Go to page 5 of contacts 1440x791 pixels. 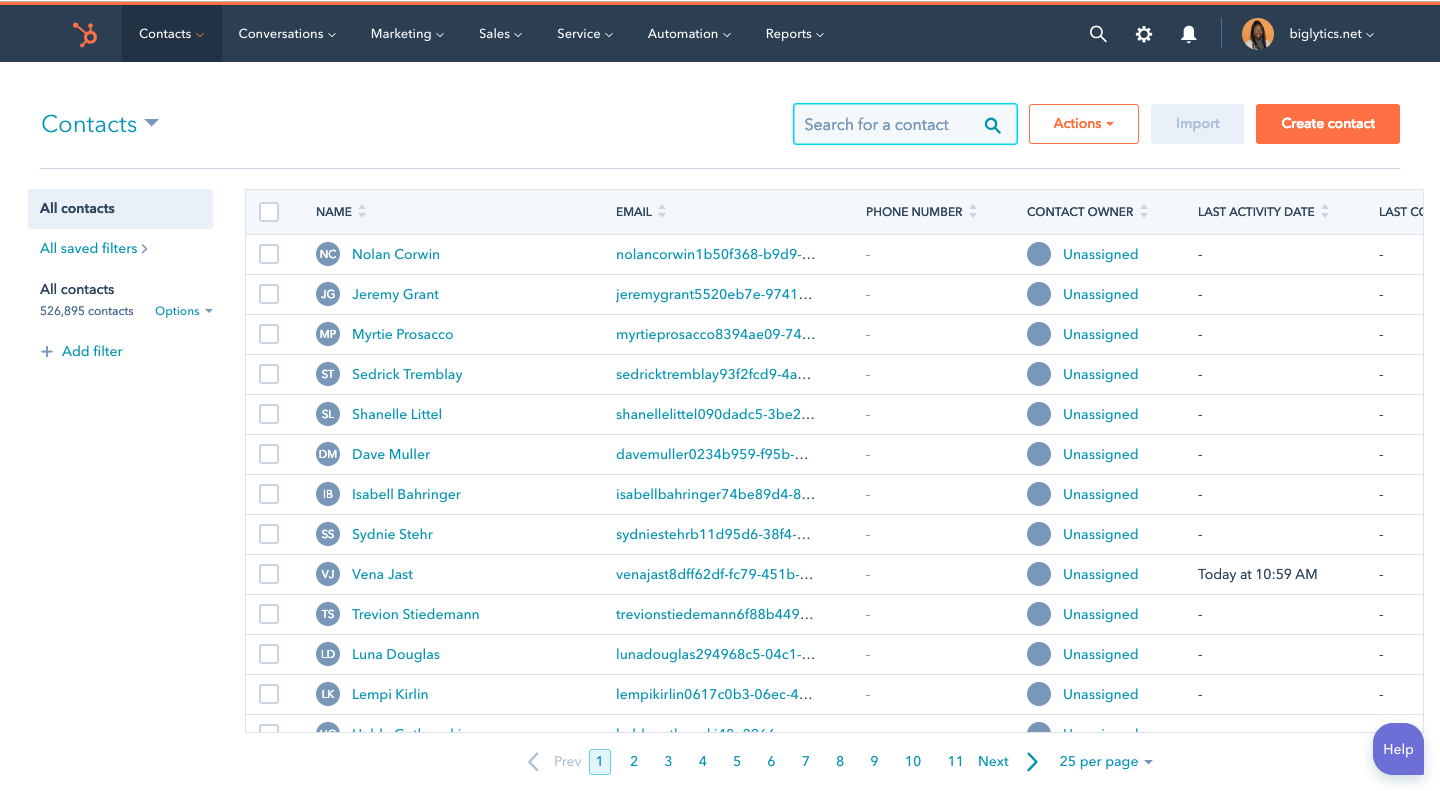click(x=737, y=761)
